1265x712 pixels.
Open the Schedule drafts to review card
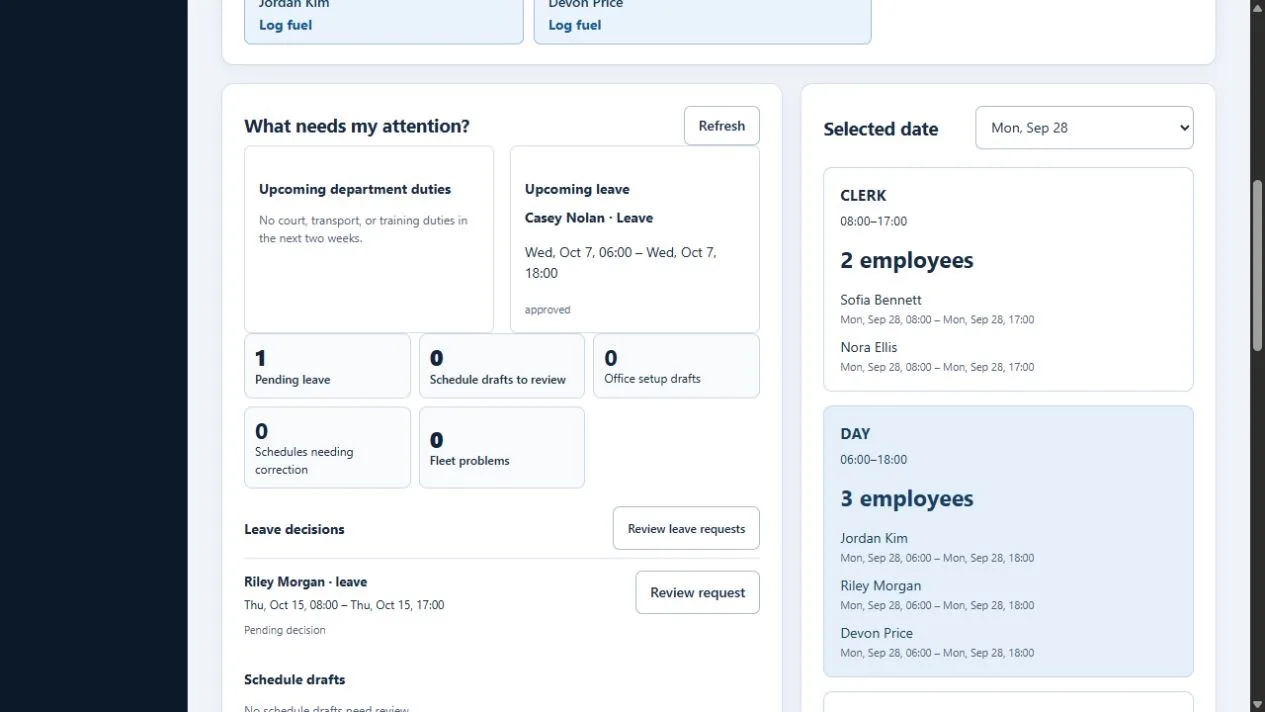coord(501,366)
